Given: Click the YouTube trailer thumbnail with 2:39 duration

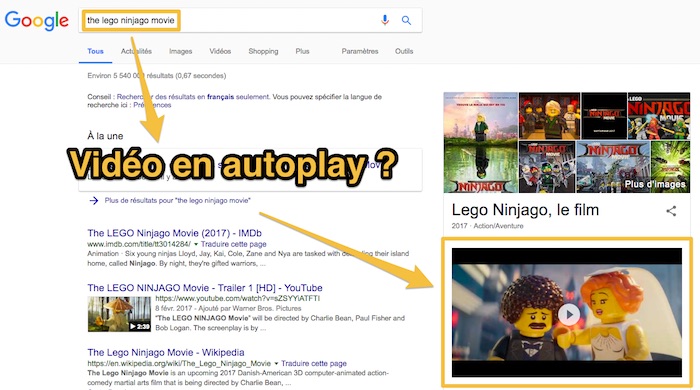Looking at the screenshot, I should point(119,314).
